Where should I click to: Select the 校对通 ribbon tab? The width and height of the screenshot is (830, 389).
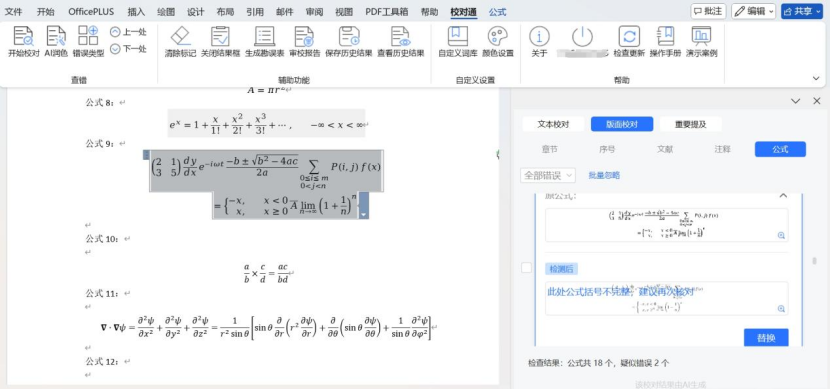[x=464, y=12]
